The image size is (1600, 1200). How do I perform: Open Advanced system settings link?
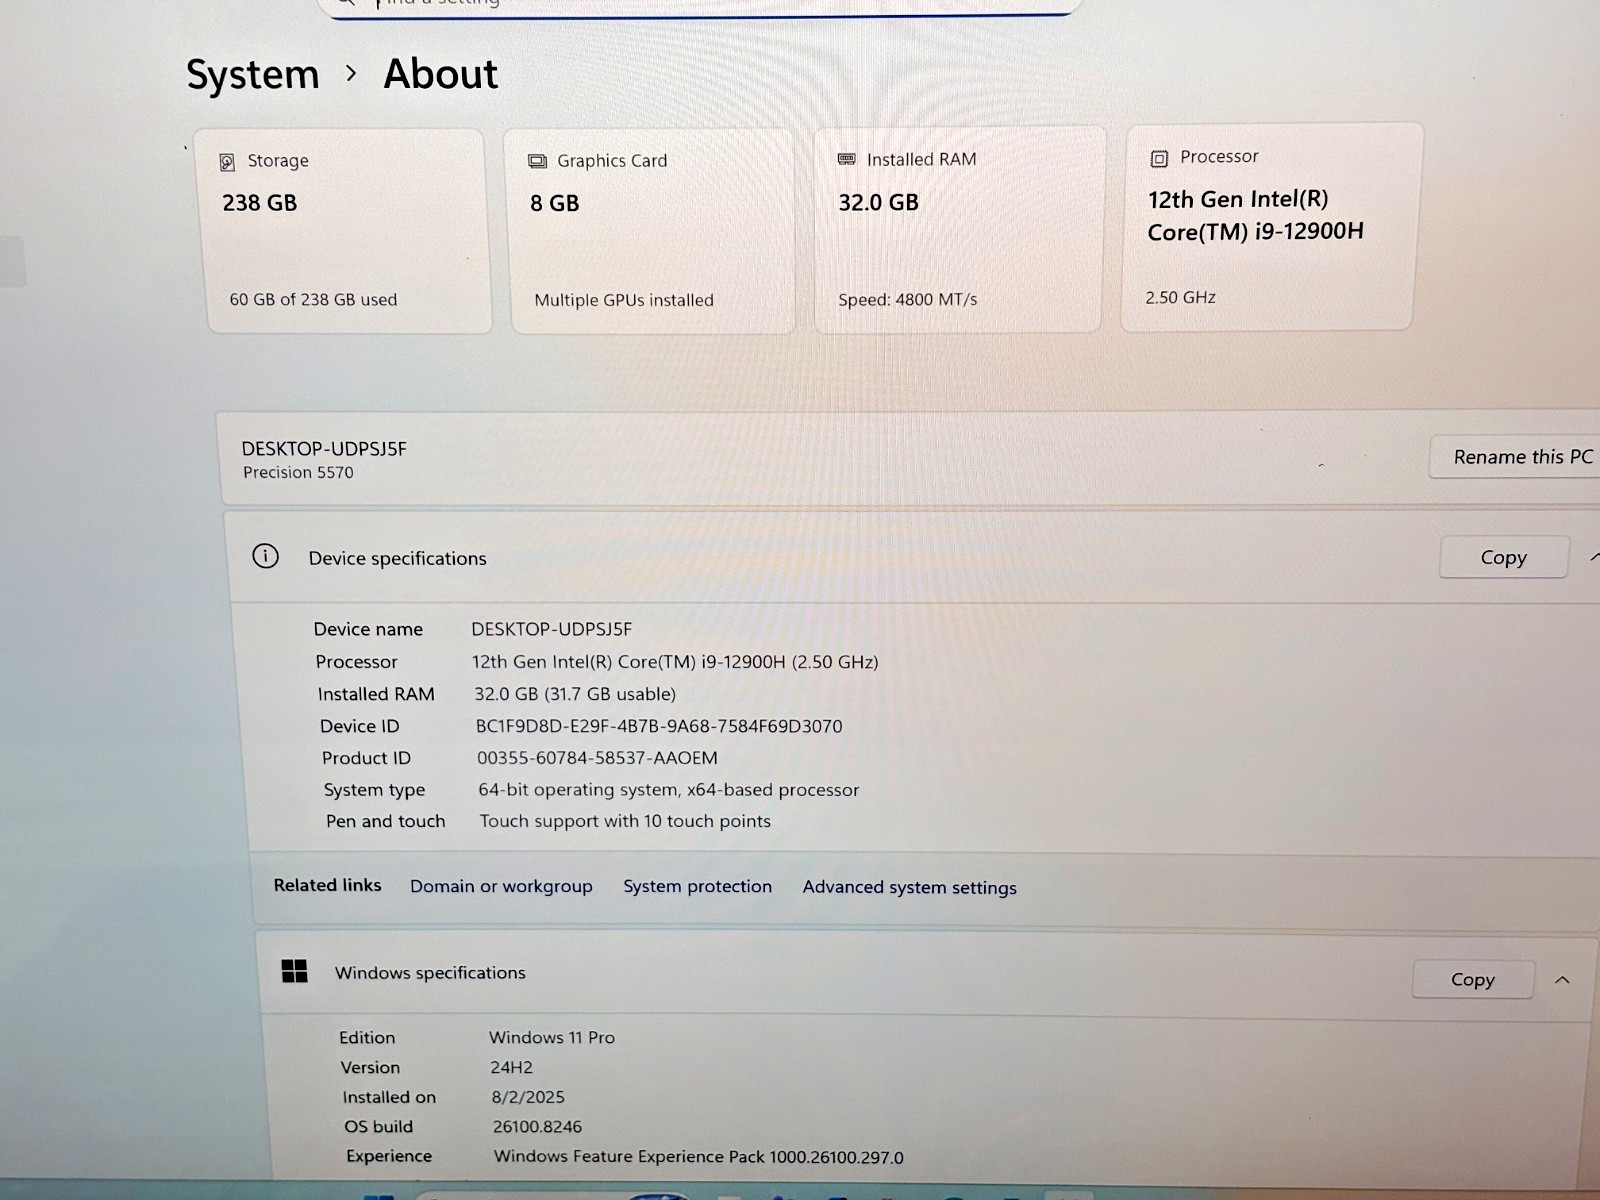tap(909, 887)
